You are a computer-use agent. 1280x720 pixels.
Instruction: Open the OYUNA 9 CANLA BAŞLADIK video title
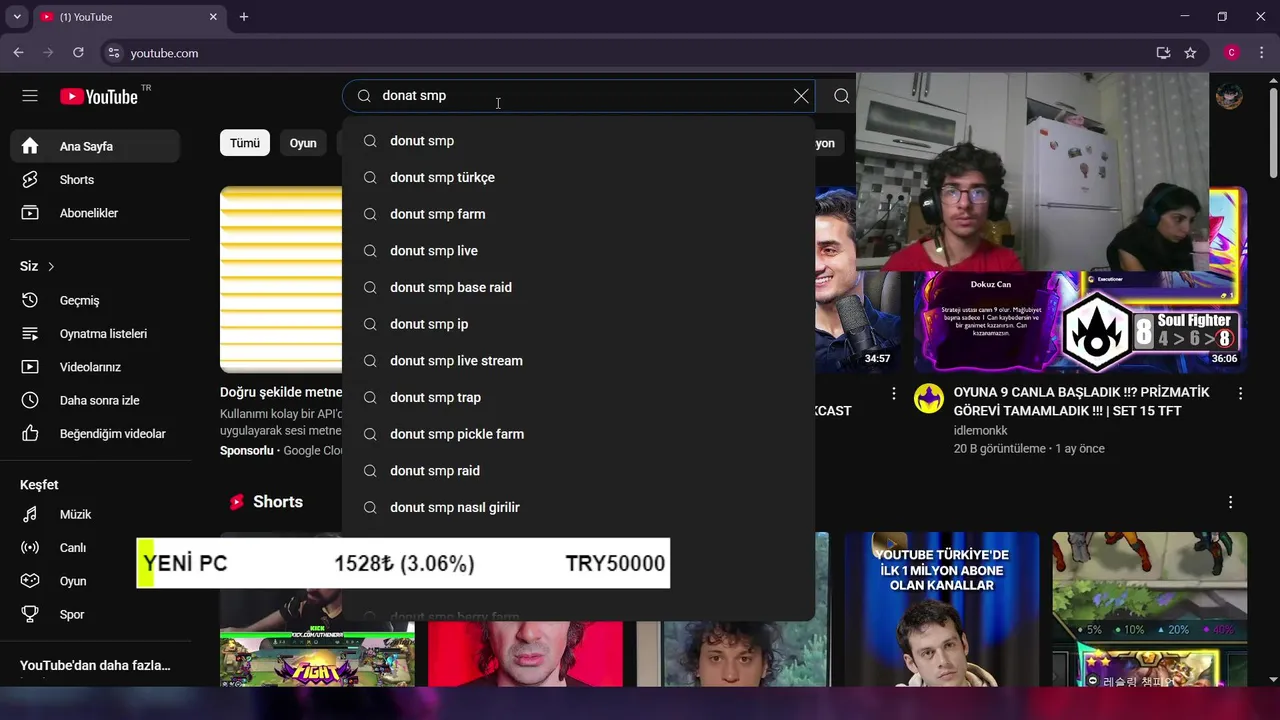pyautogui.click(x=1082, y=402)
